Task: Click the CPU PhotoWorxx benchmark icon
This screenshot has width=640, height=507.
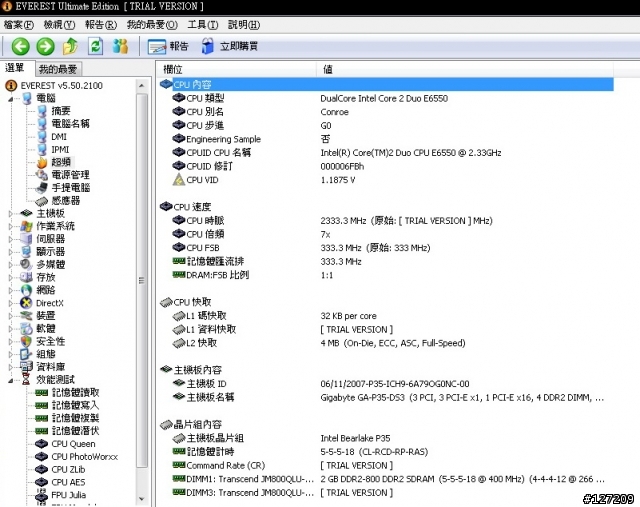Action: tap(42, 457)
